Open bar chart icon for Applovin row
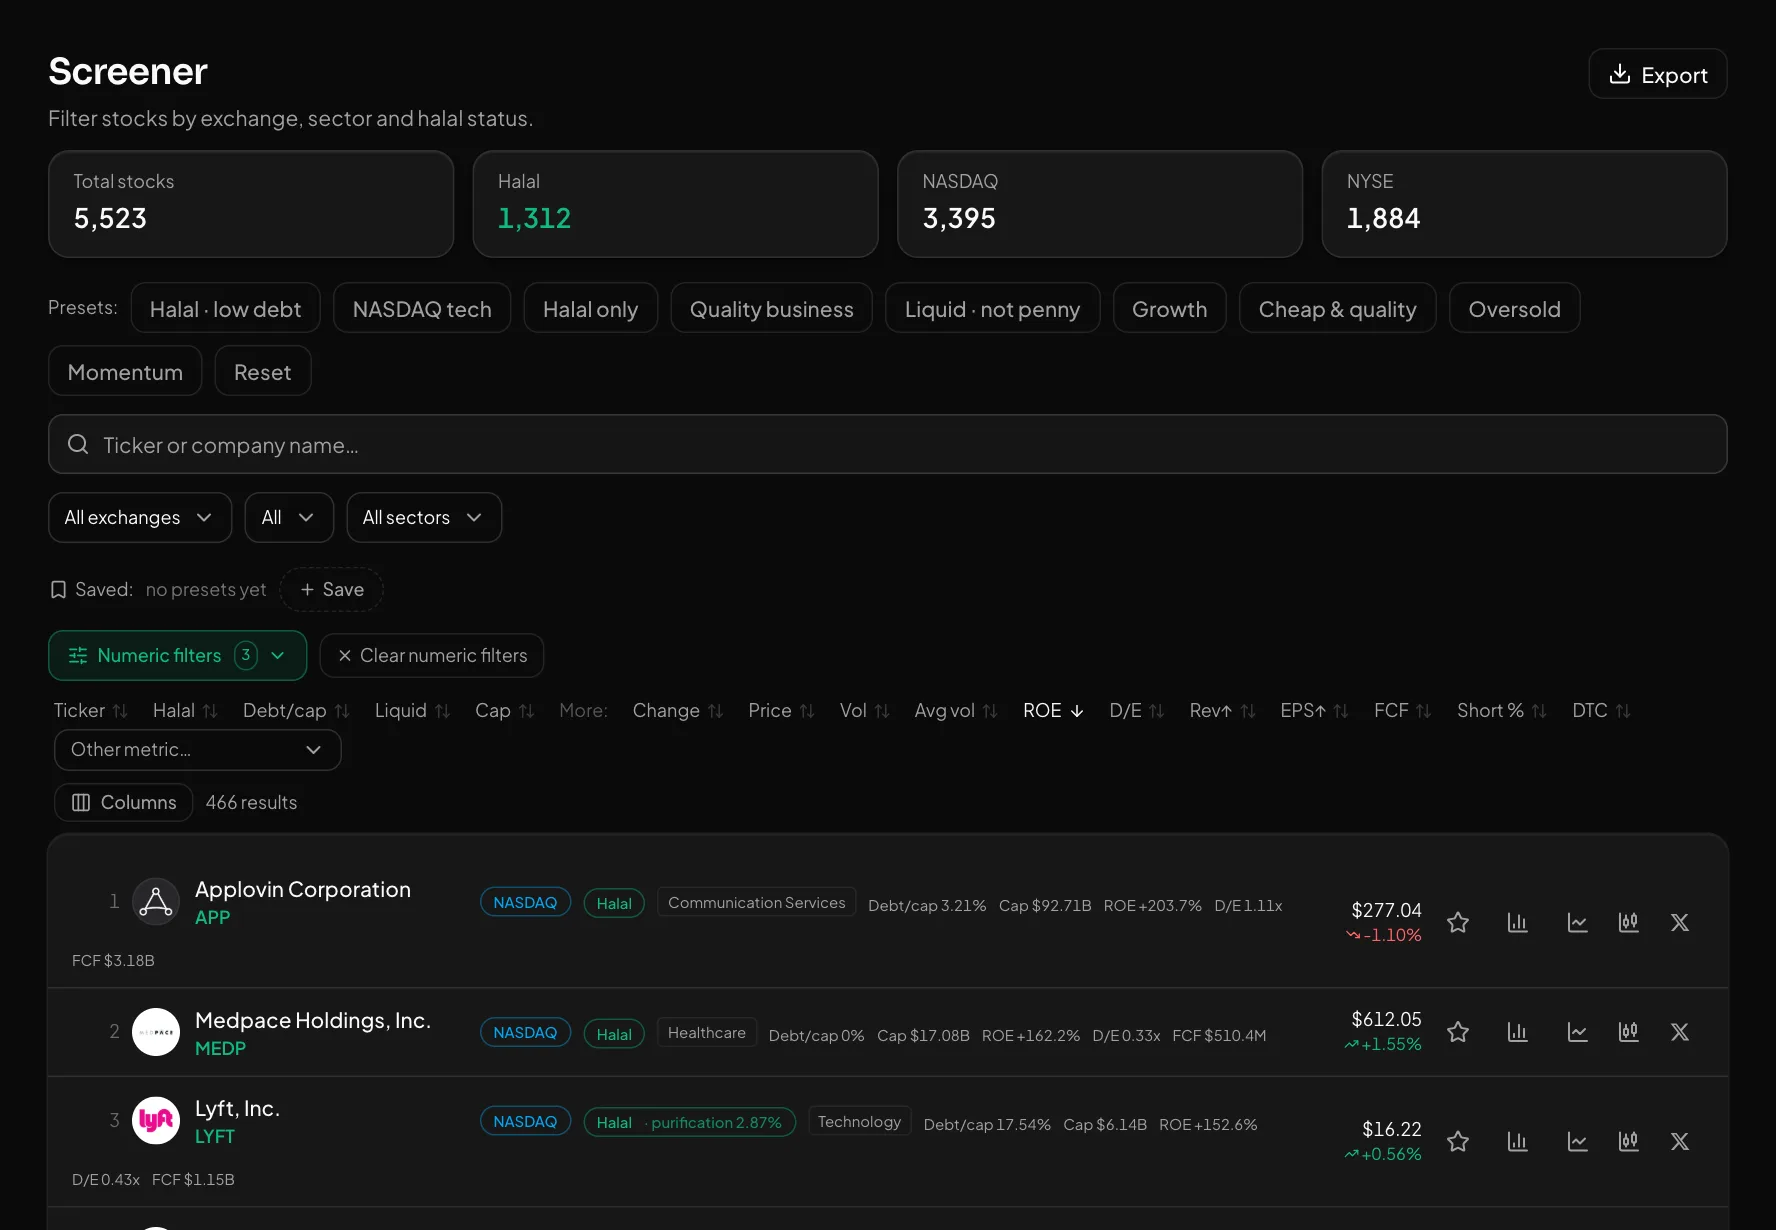Screen dimensions: 1776x1230 point(1518,922)
